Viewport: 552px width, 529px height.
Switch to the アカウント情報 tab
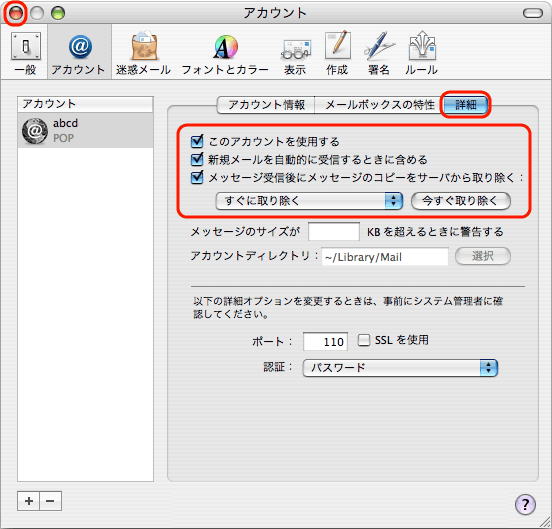click(x=266, y=105)
